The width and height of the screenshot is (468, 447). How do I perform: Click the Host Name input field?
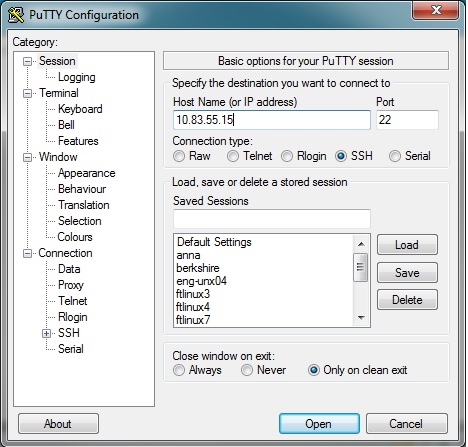click(x=272, y=120)
